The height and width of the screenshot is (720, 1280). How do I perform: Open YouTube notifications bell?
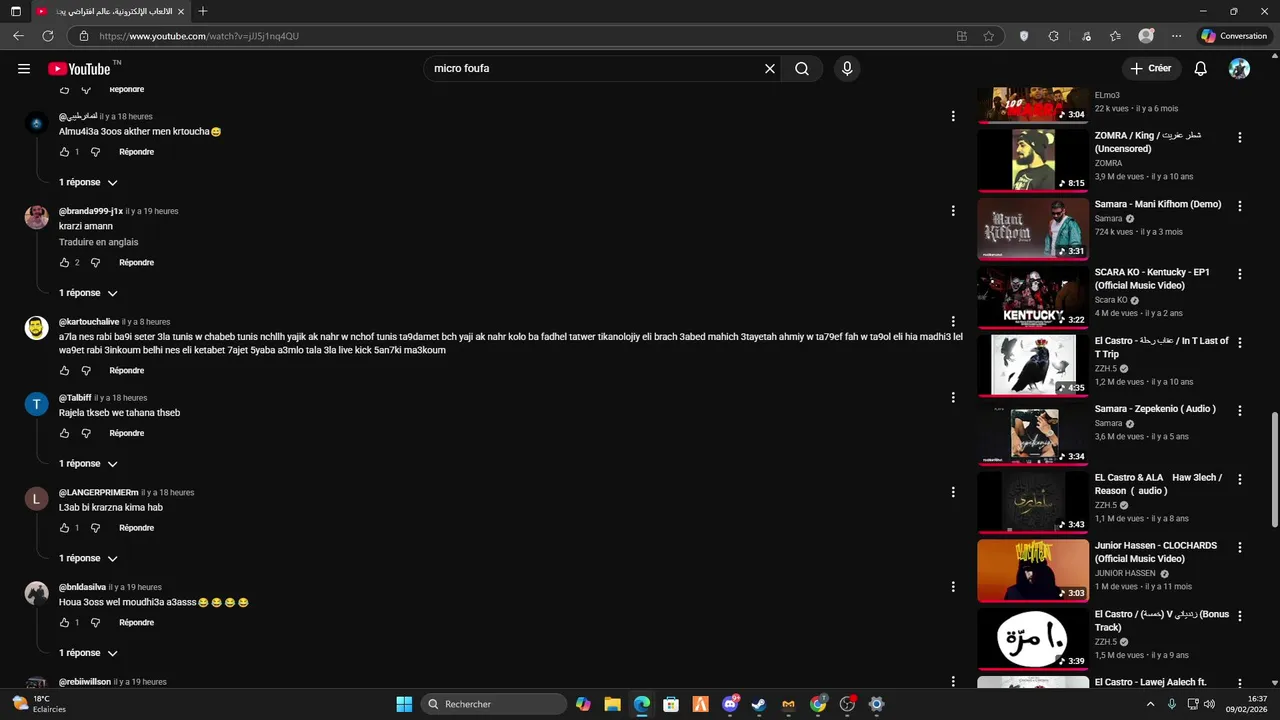pyautogui.click(x=1201, y=69)
